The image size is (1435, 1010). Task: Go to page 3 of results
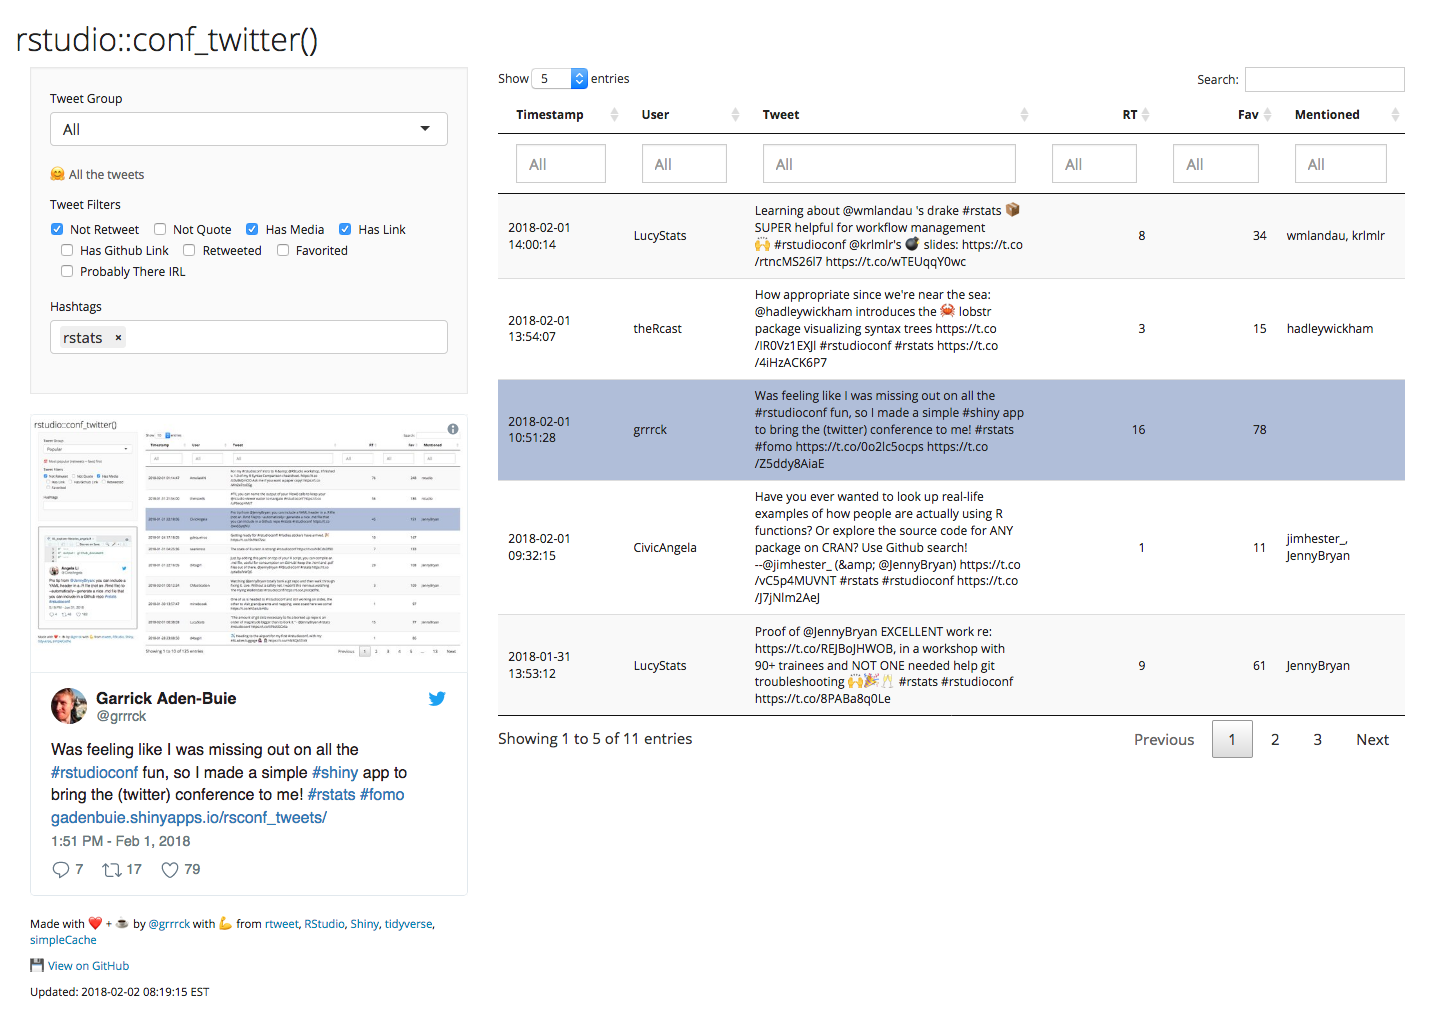tap(1318, 740)
